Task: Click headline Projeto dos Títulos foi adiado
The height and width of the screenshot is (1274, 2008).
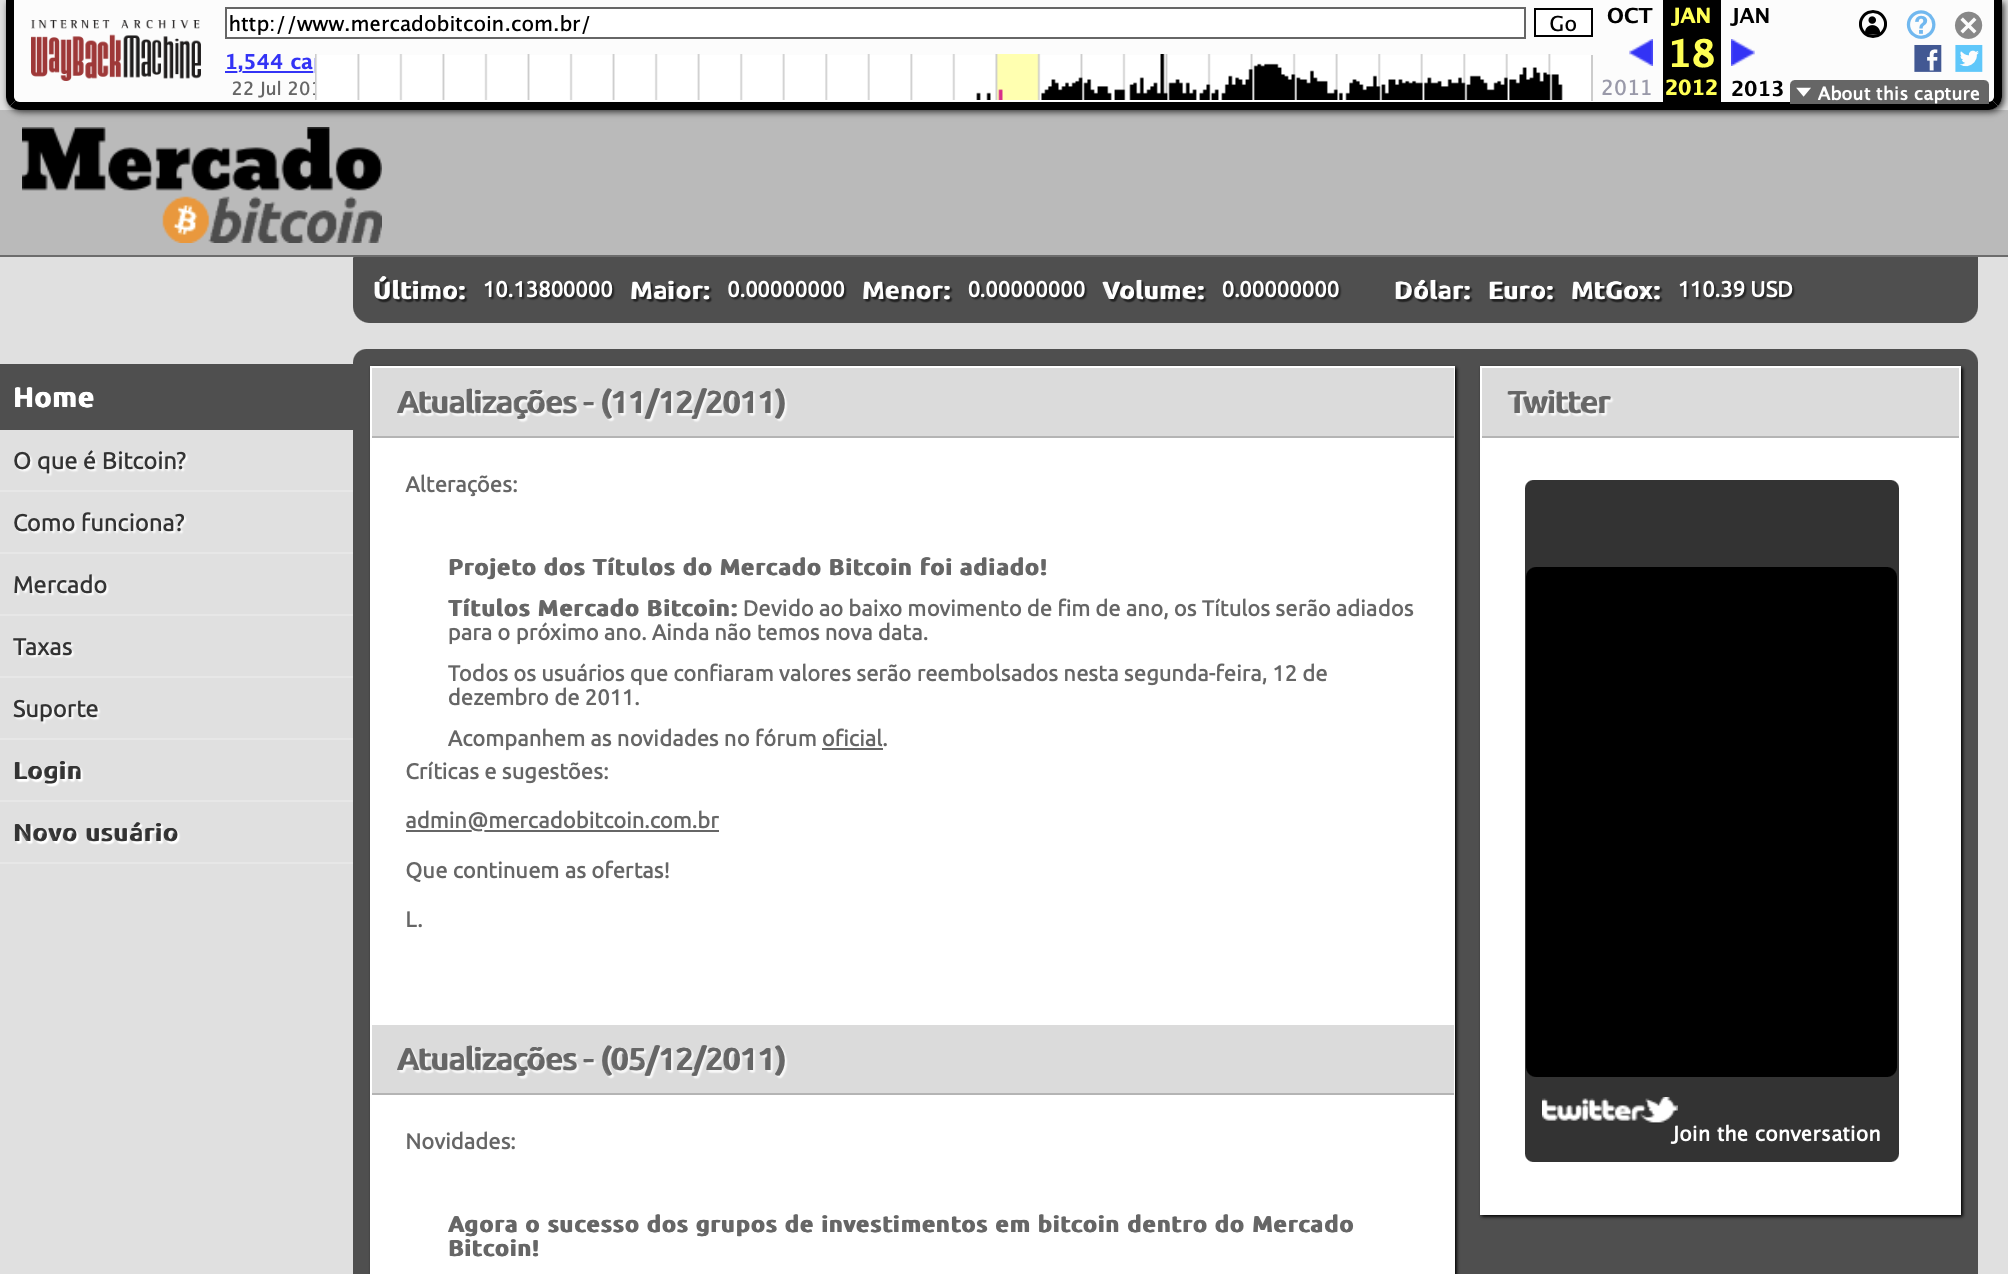Action: 747,567
